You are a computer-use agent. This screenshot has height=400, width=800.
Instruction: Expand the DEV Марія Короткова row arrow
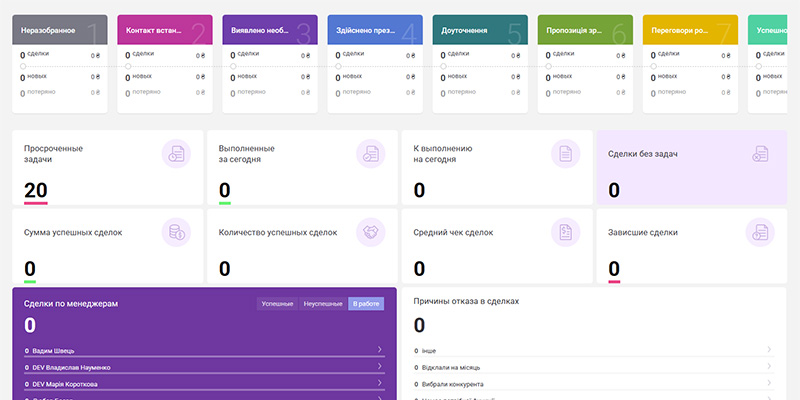380,382
